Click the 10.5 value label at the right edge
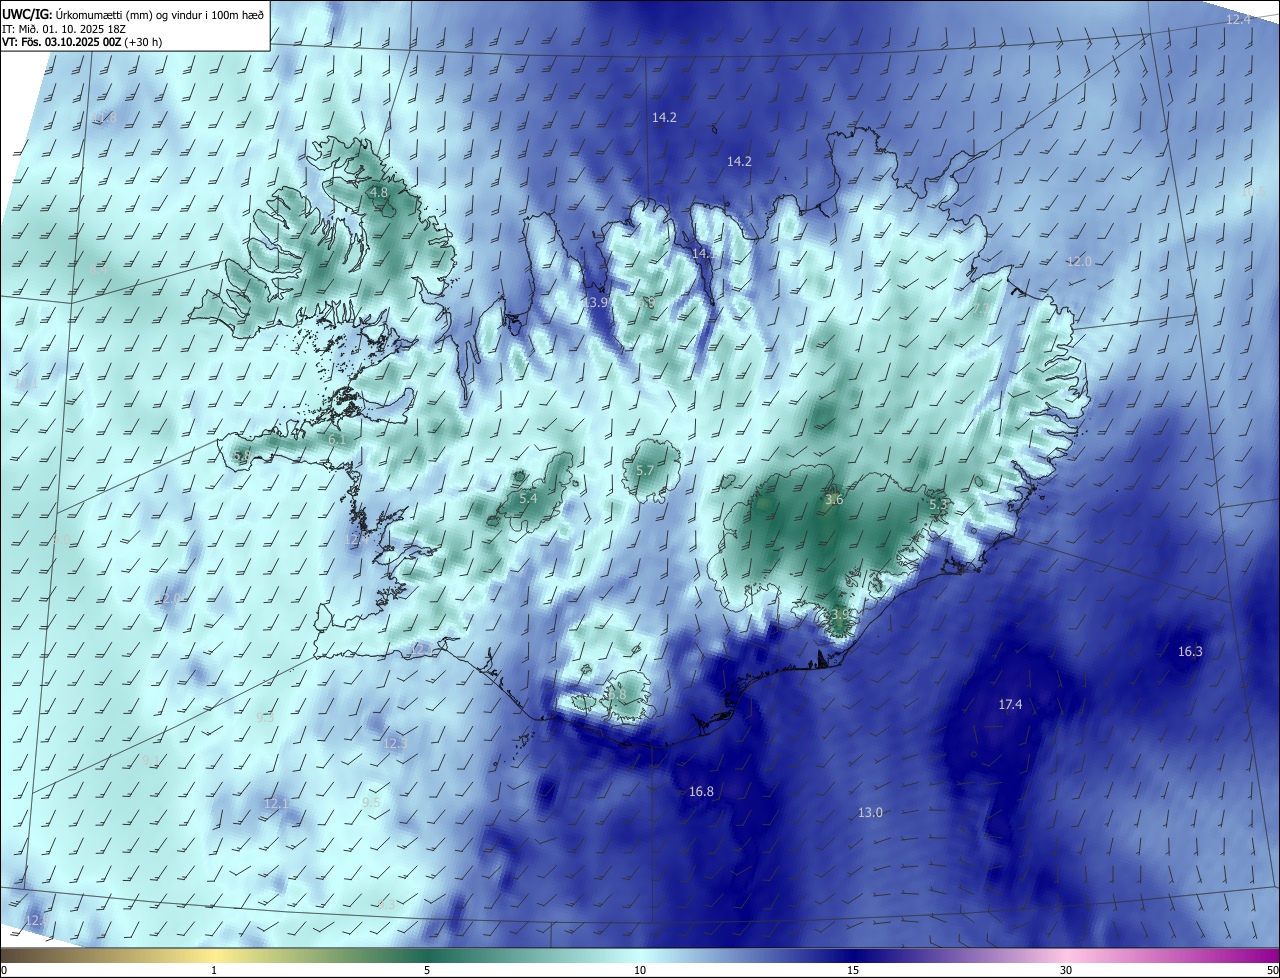This screenshot has height=978, width=1280. coord(1254,191)
